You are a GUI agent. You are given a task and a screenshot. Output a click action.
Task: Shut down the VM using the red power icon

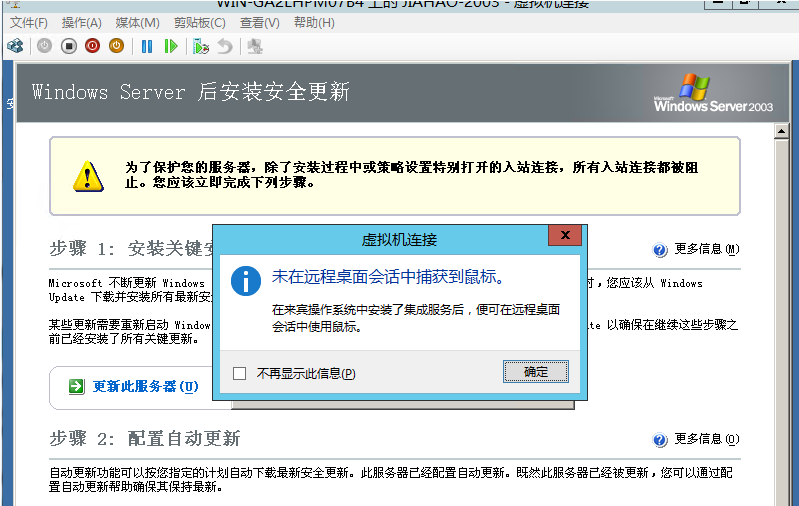[x=92, y=46]
